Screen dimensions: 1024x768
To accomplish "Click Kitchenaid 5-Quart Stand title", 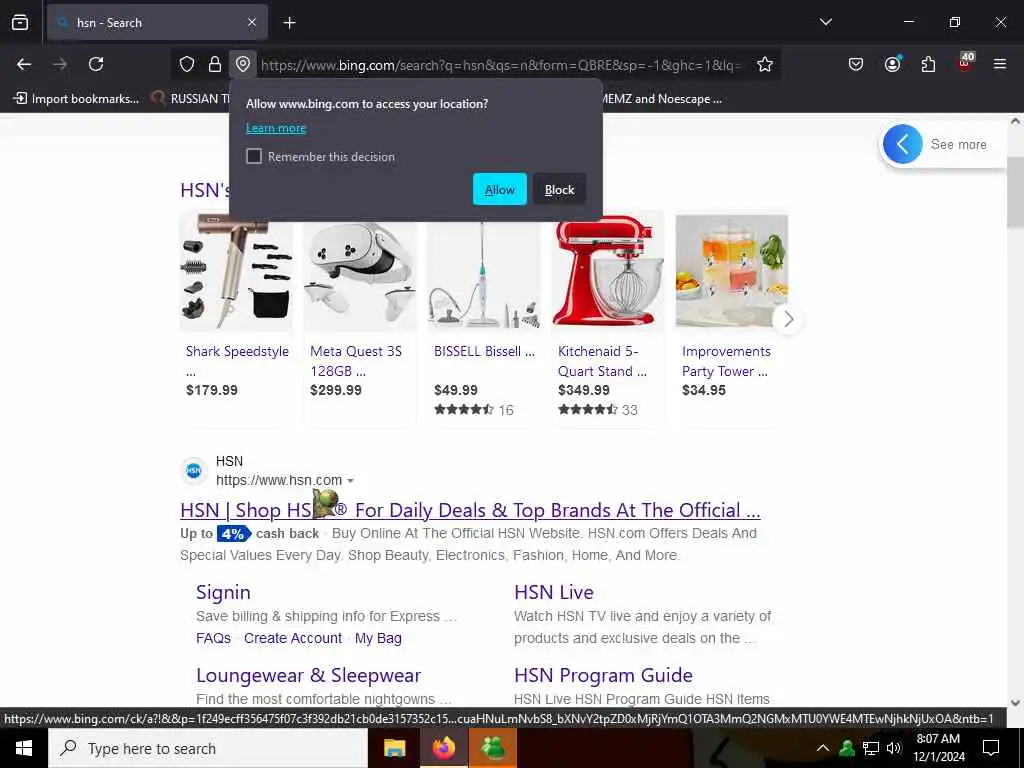I will click(x=602, y=361).
